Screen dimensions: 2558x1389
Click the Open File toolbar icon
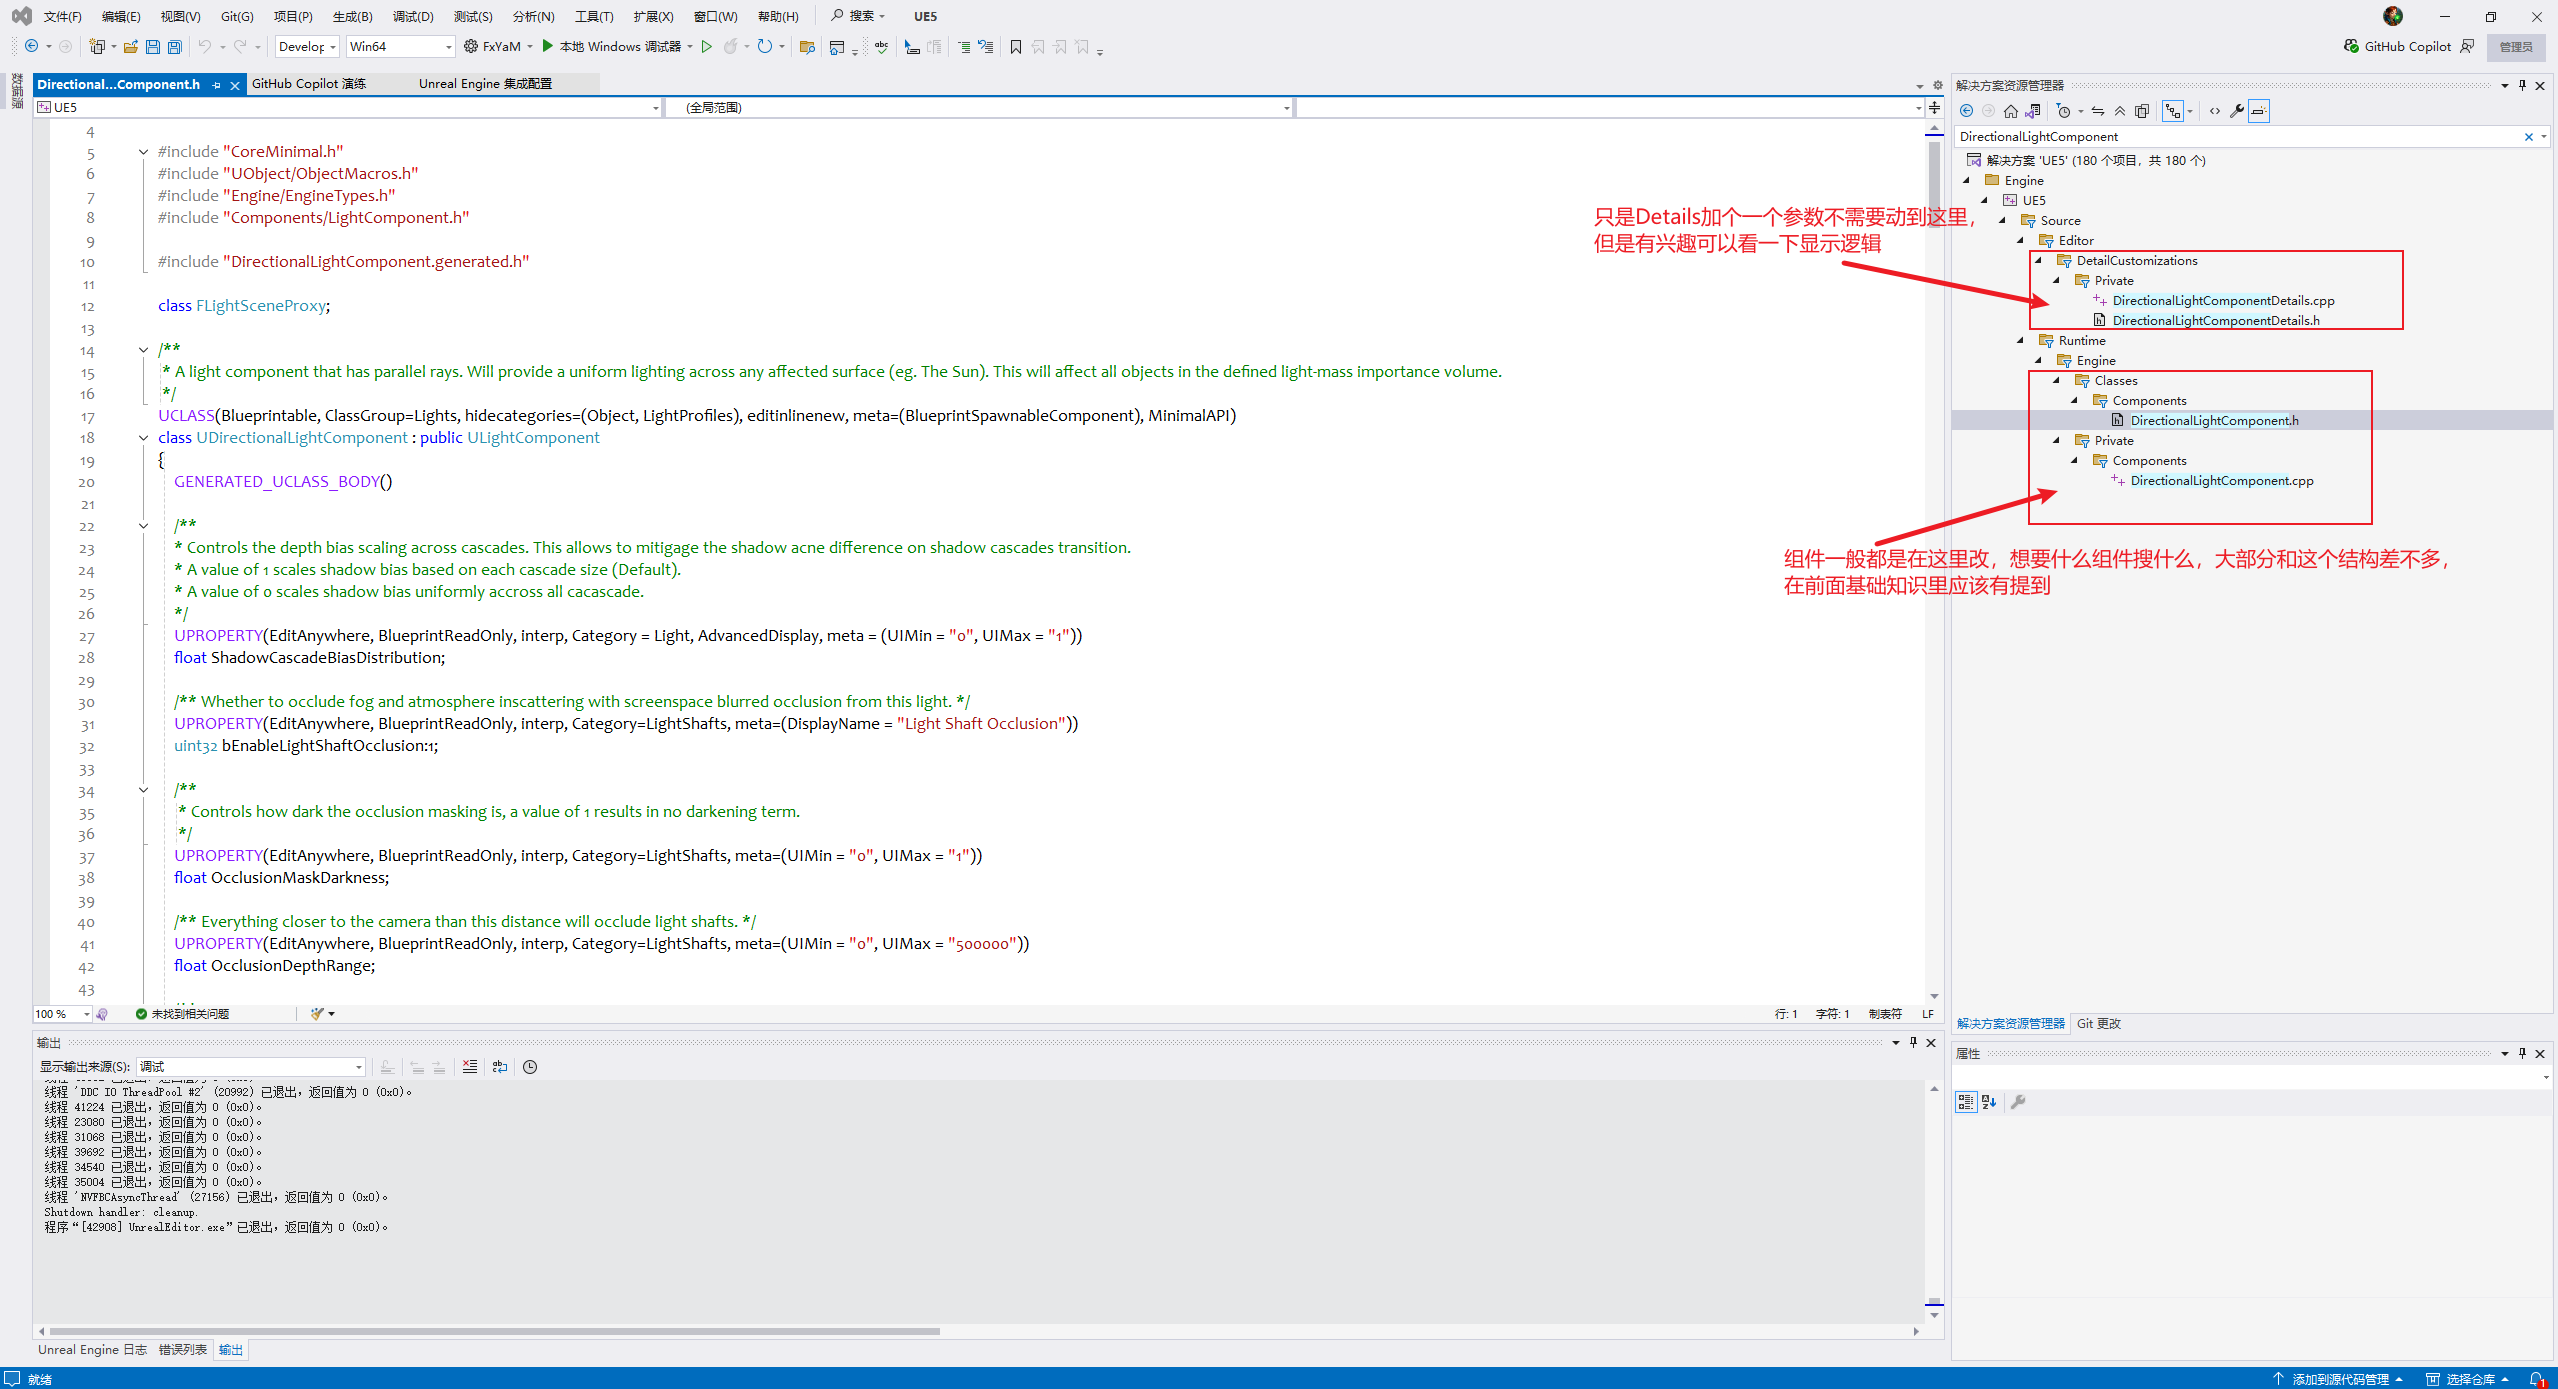131,47
